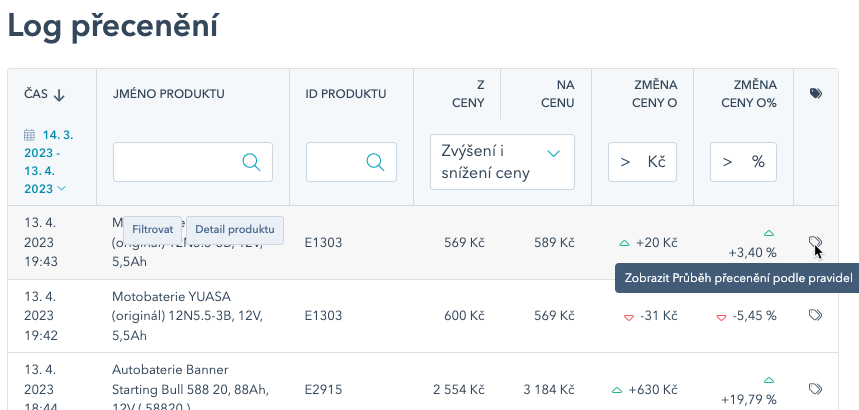
Task: Click the red down arrow beside -5,45 %
Action: (721, 317)
